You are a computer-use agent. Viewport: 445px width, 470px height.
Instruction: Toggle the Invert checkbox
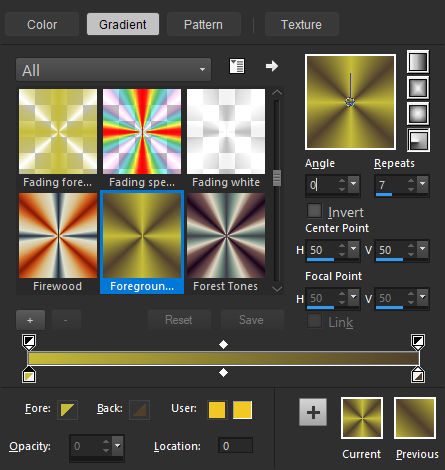(x=314, y=211)
